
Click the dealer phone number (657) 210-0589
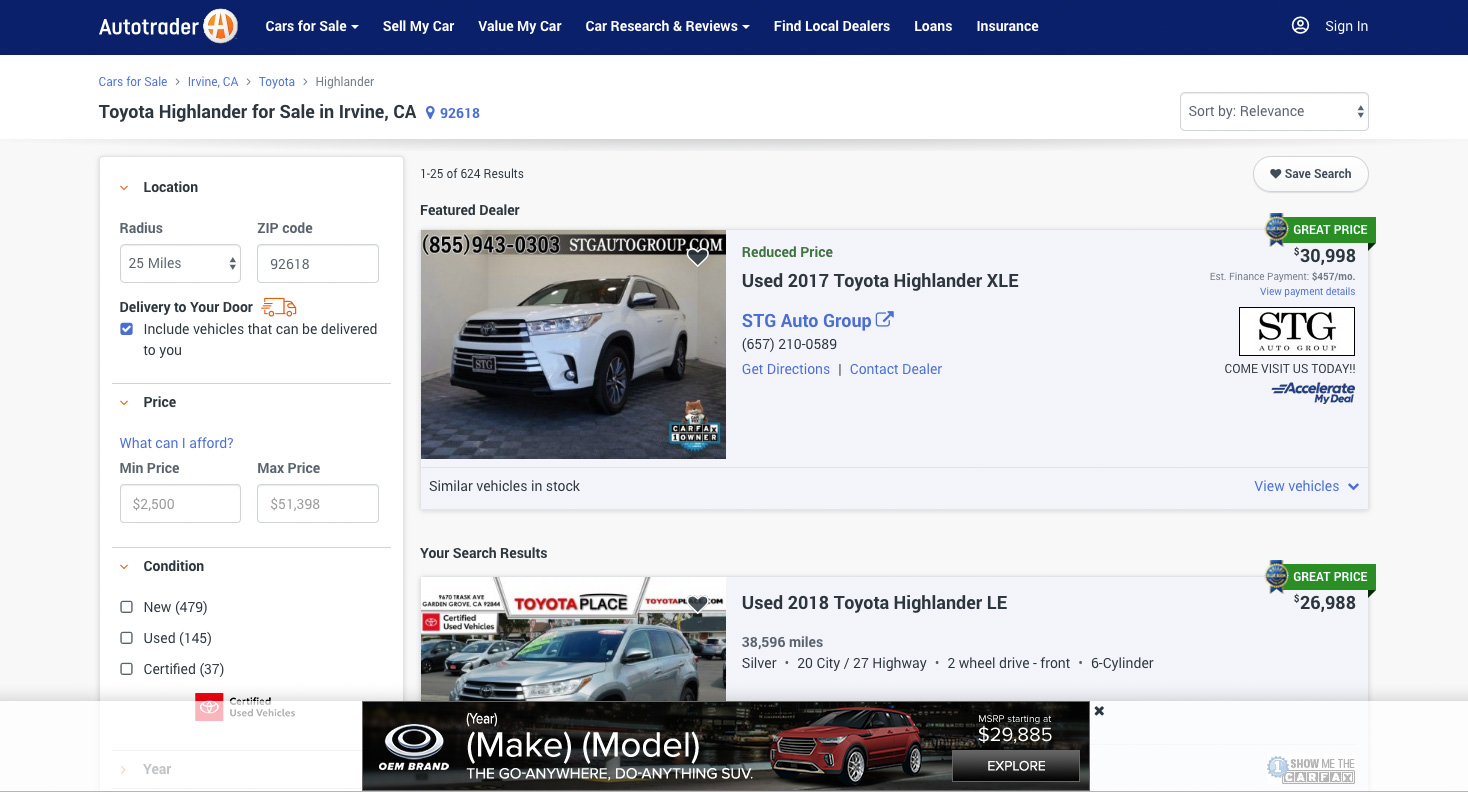tap(789, 344)
